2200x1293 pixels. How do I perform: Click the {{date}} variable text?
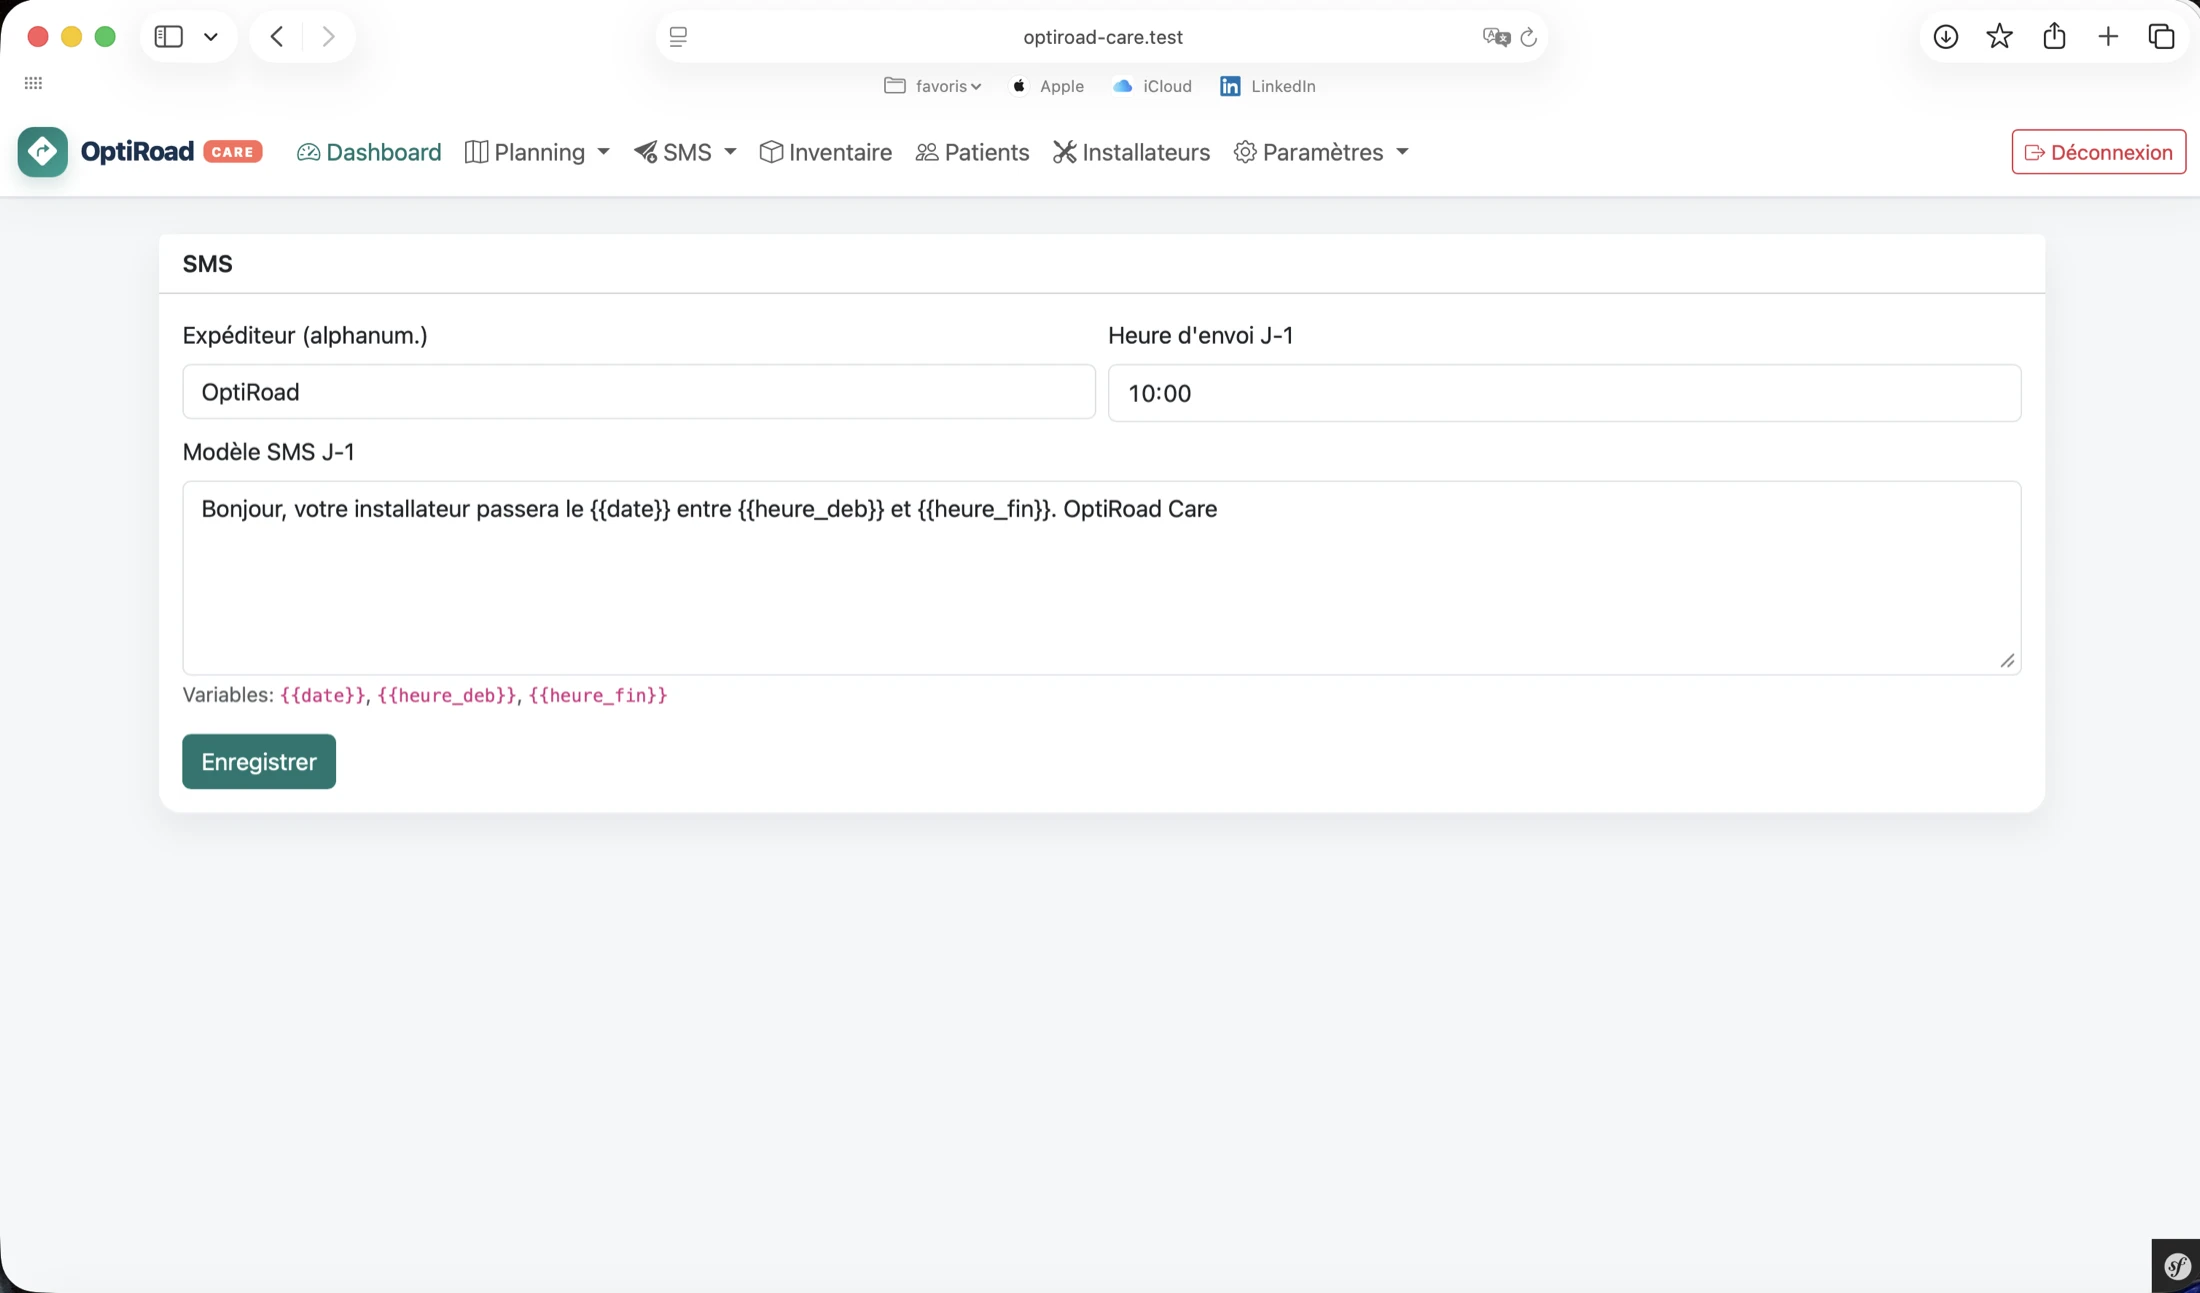(x=323, y=695)
